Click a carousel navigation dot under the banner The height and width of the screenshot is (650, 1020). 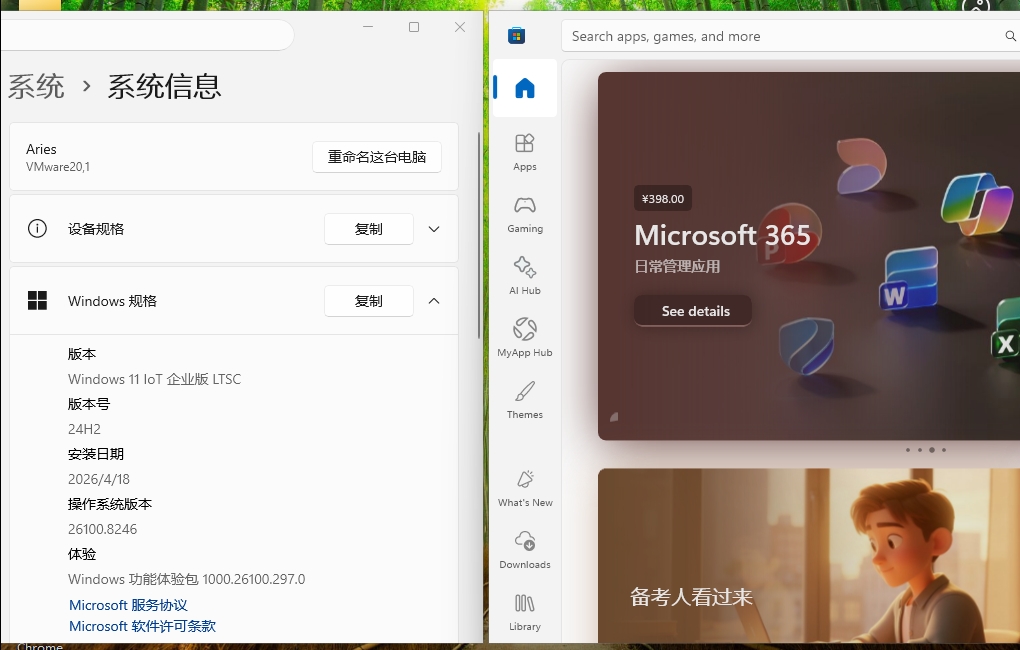(931, 450)
